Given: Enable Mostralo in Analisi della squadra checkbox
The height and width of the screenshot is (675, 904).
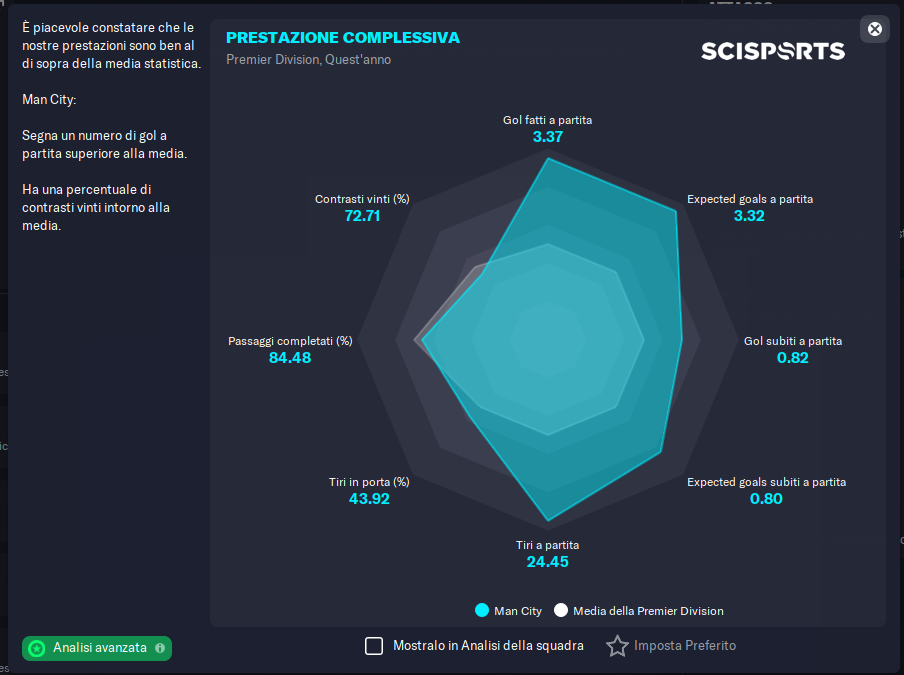Looking at the screenshot, I should point(374,646).
